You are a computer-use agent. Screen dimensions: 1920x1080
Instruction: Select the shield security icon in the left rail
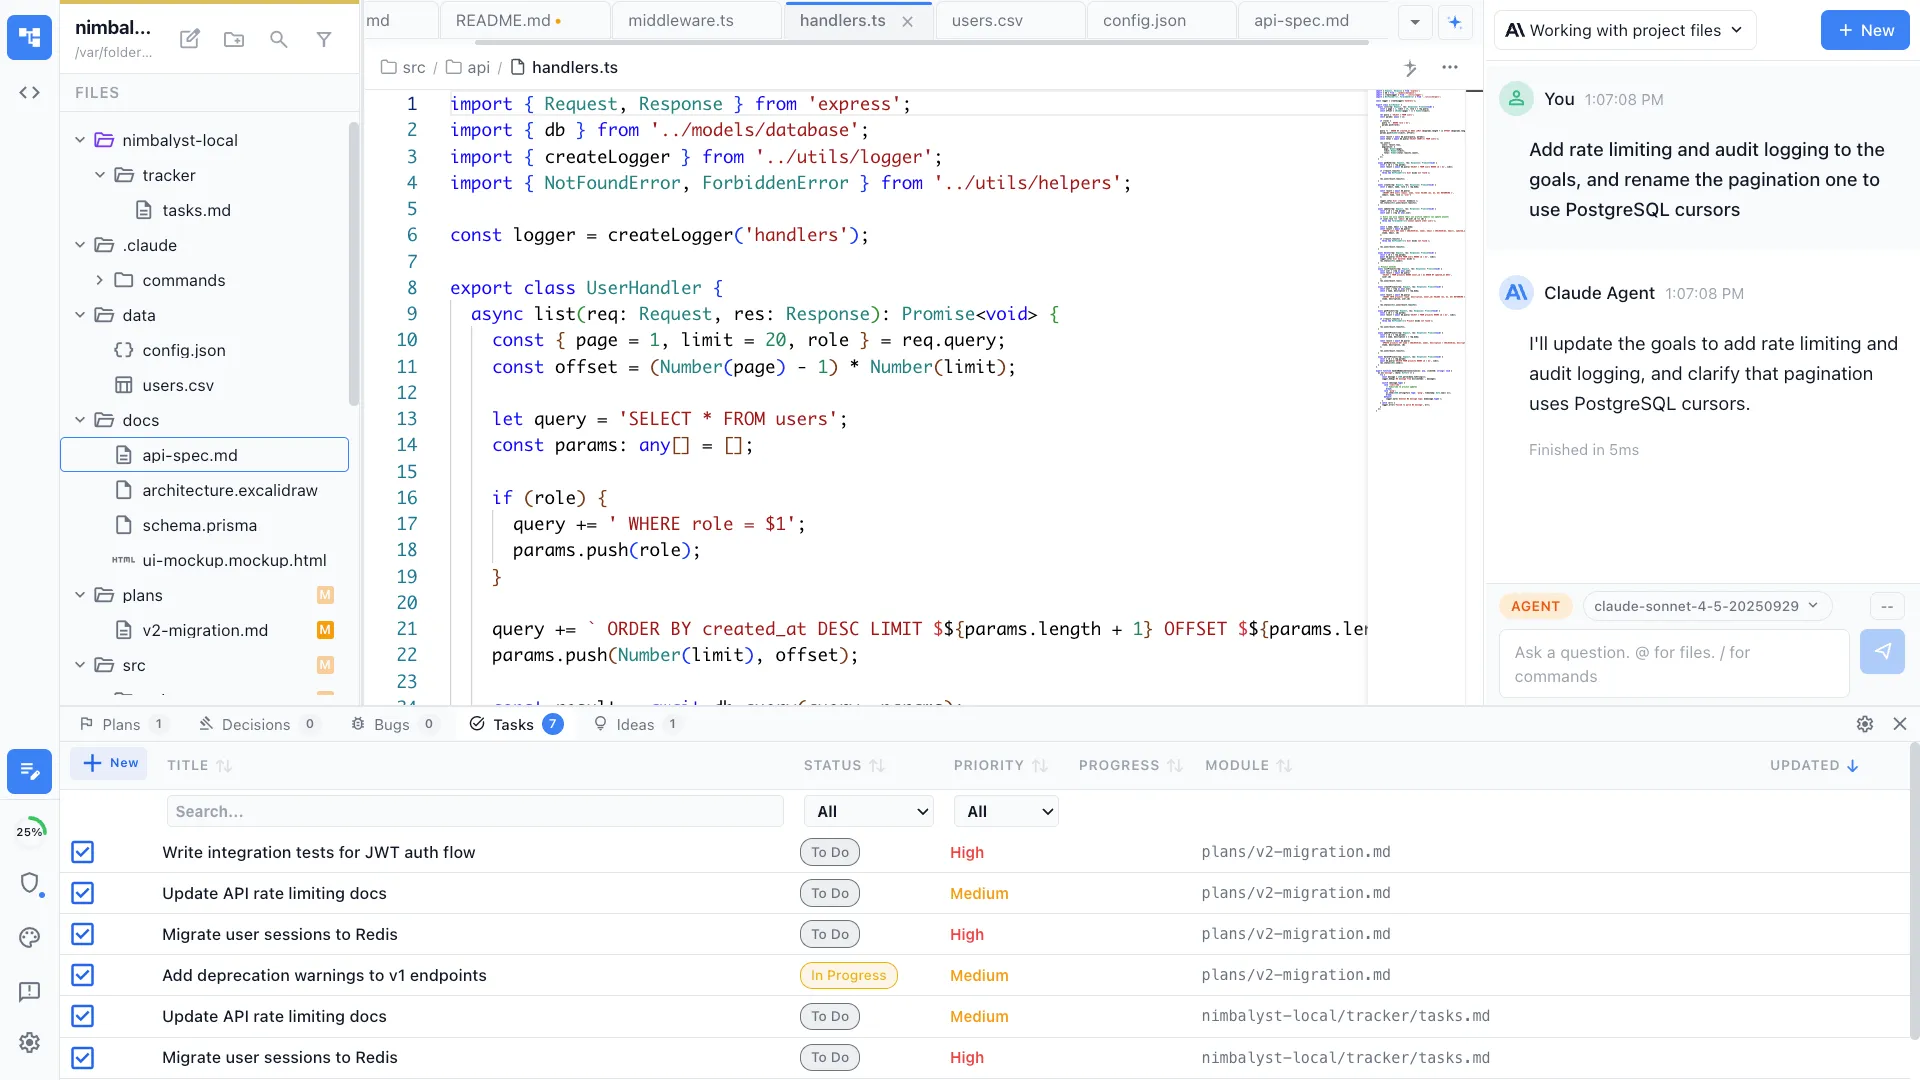tap(31, 884)
